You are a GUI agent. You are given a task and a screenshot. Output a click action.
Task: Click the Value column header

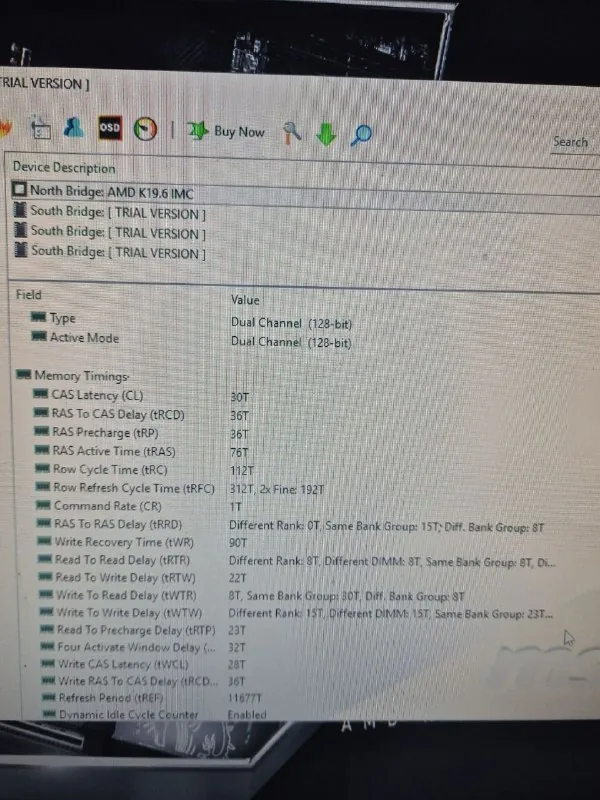(245, 300)
